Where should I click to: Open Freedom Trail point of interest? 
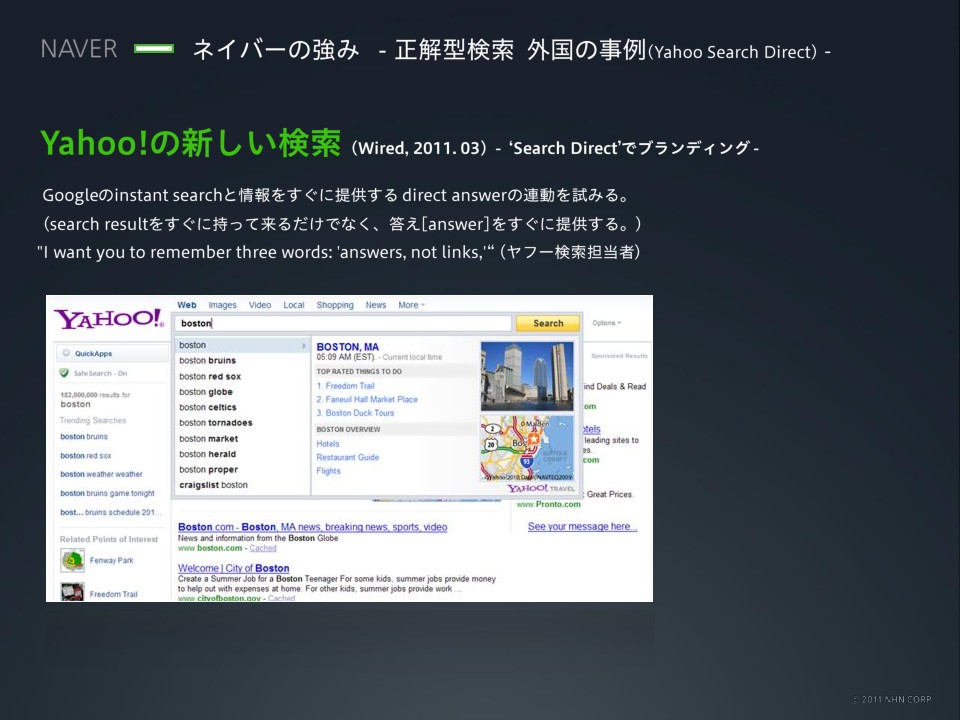113,594
